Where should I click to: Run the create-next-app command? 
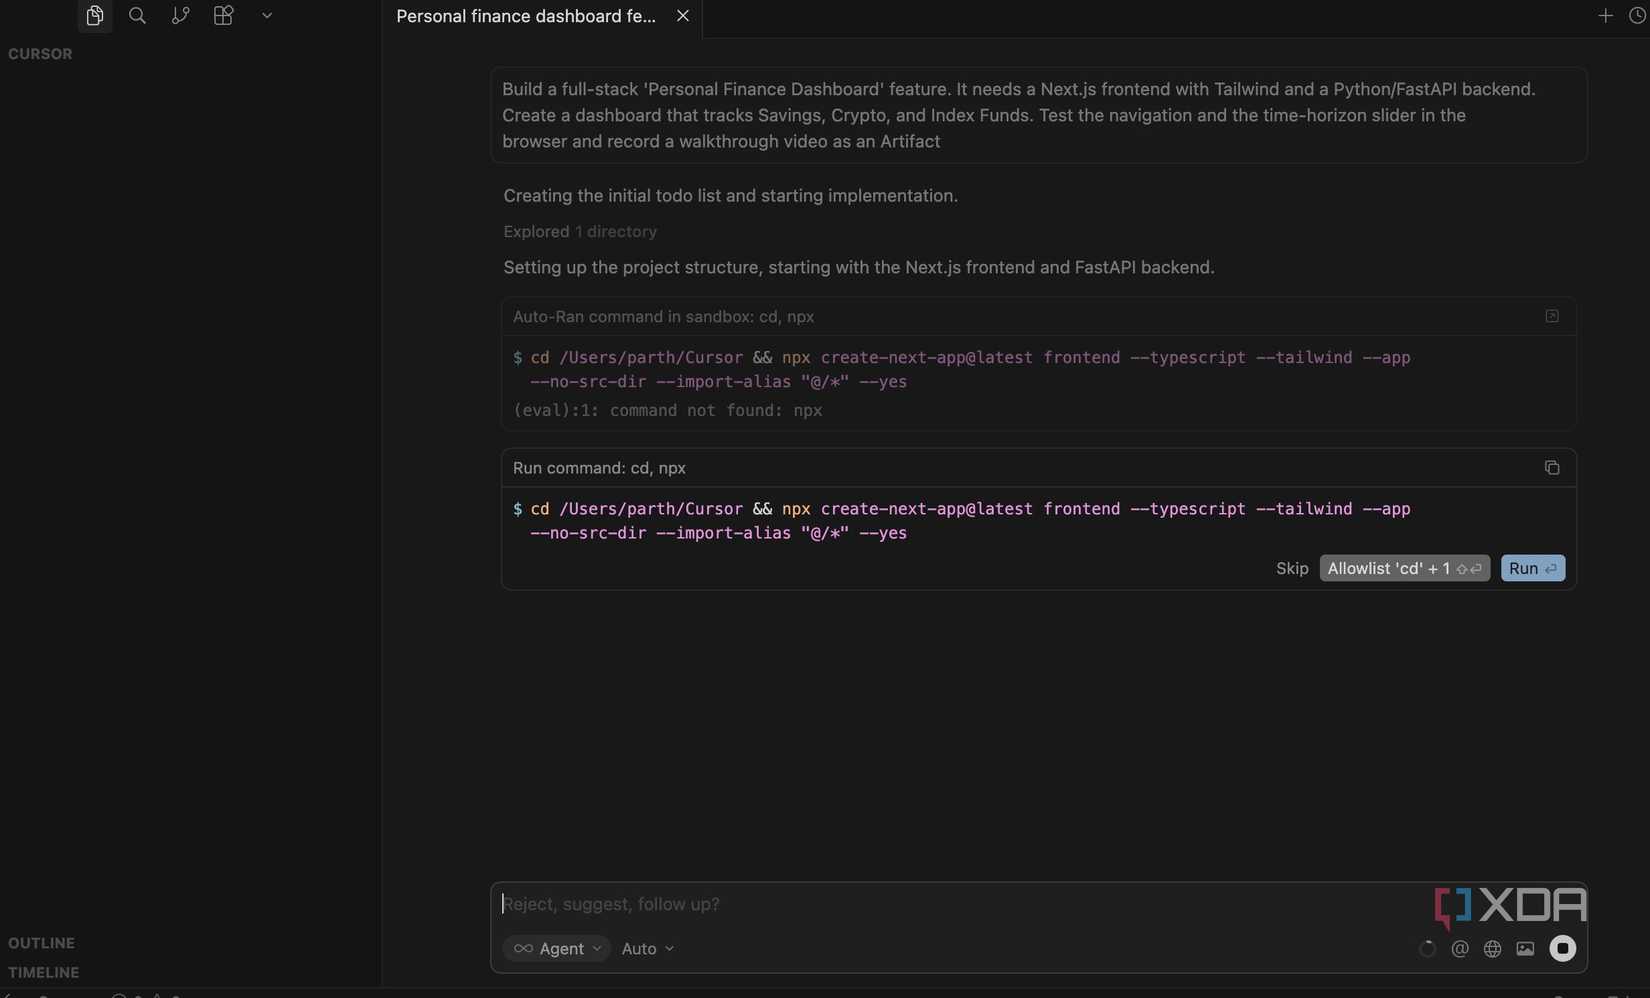click(x=1532, y=568)
